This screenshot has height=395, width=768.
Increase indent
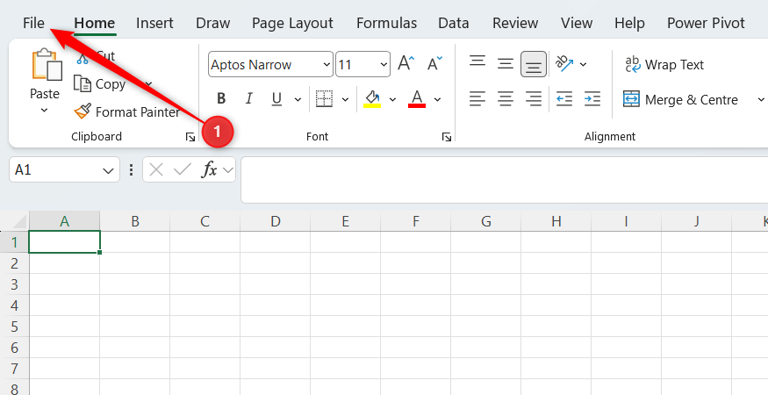pyautogui.click(x=592, y=99)
